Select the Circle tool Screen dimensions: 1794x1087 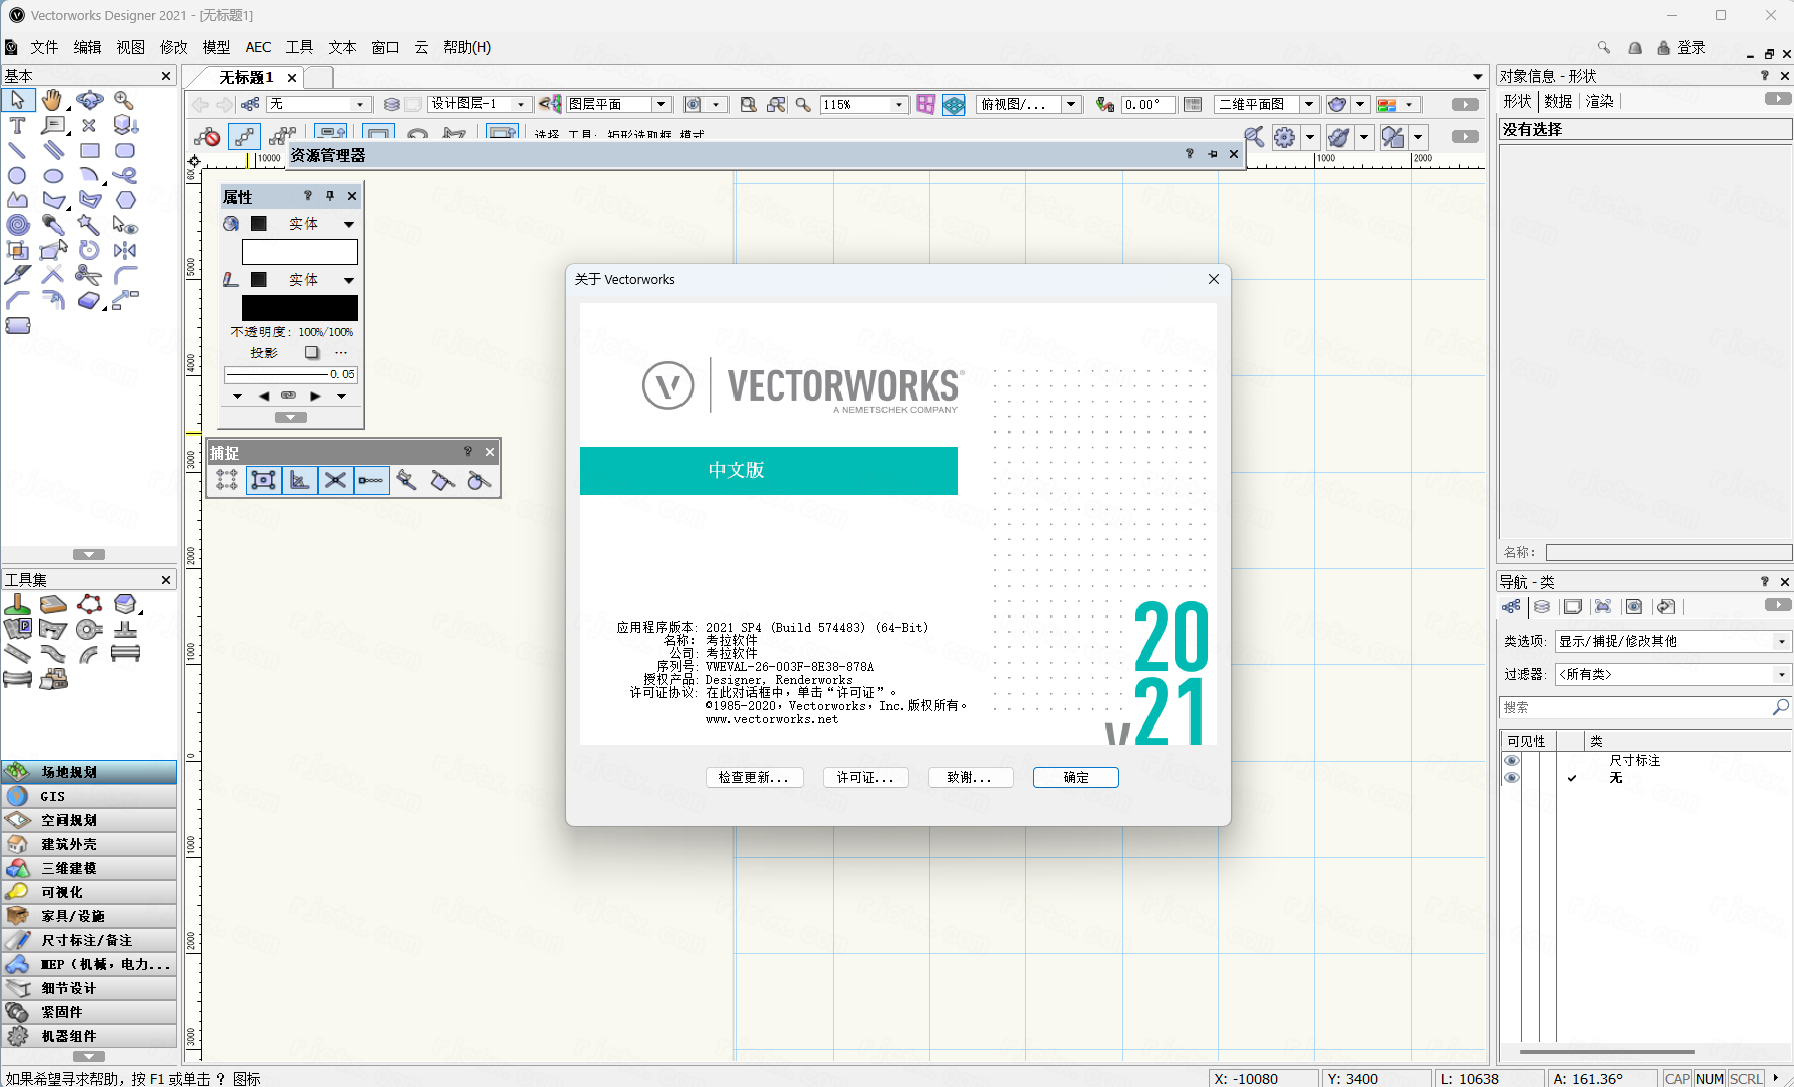[x=17, y=175]
